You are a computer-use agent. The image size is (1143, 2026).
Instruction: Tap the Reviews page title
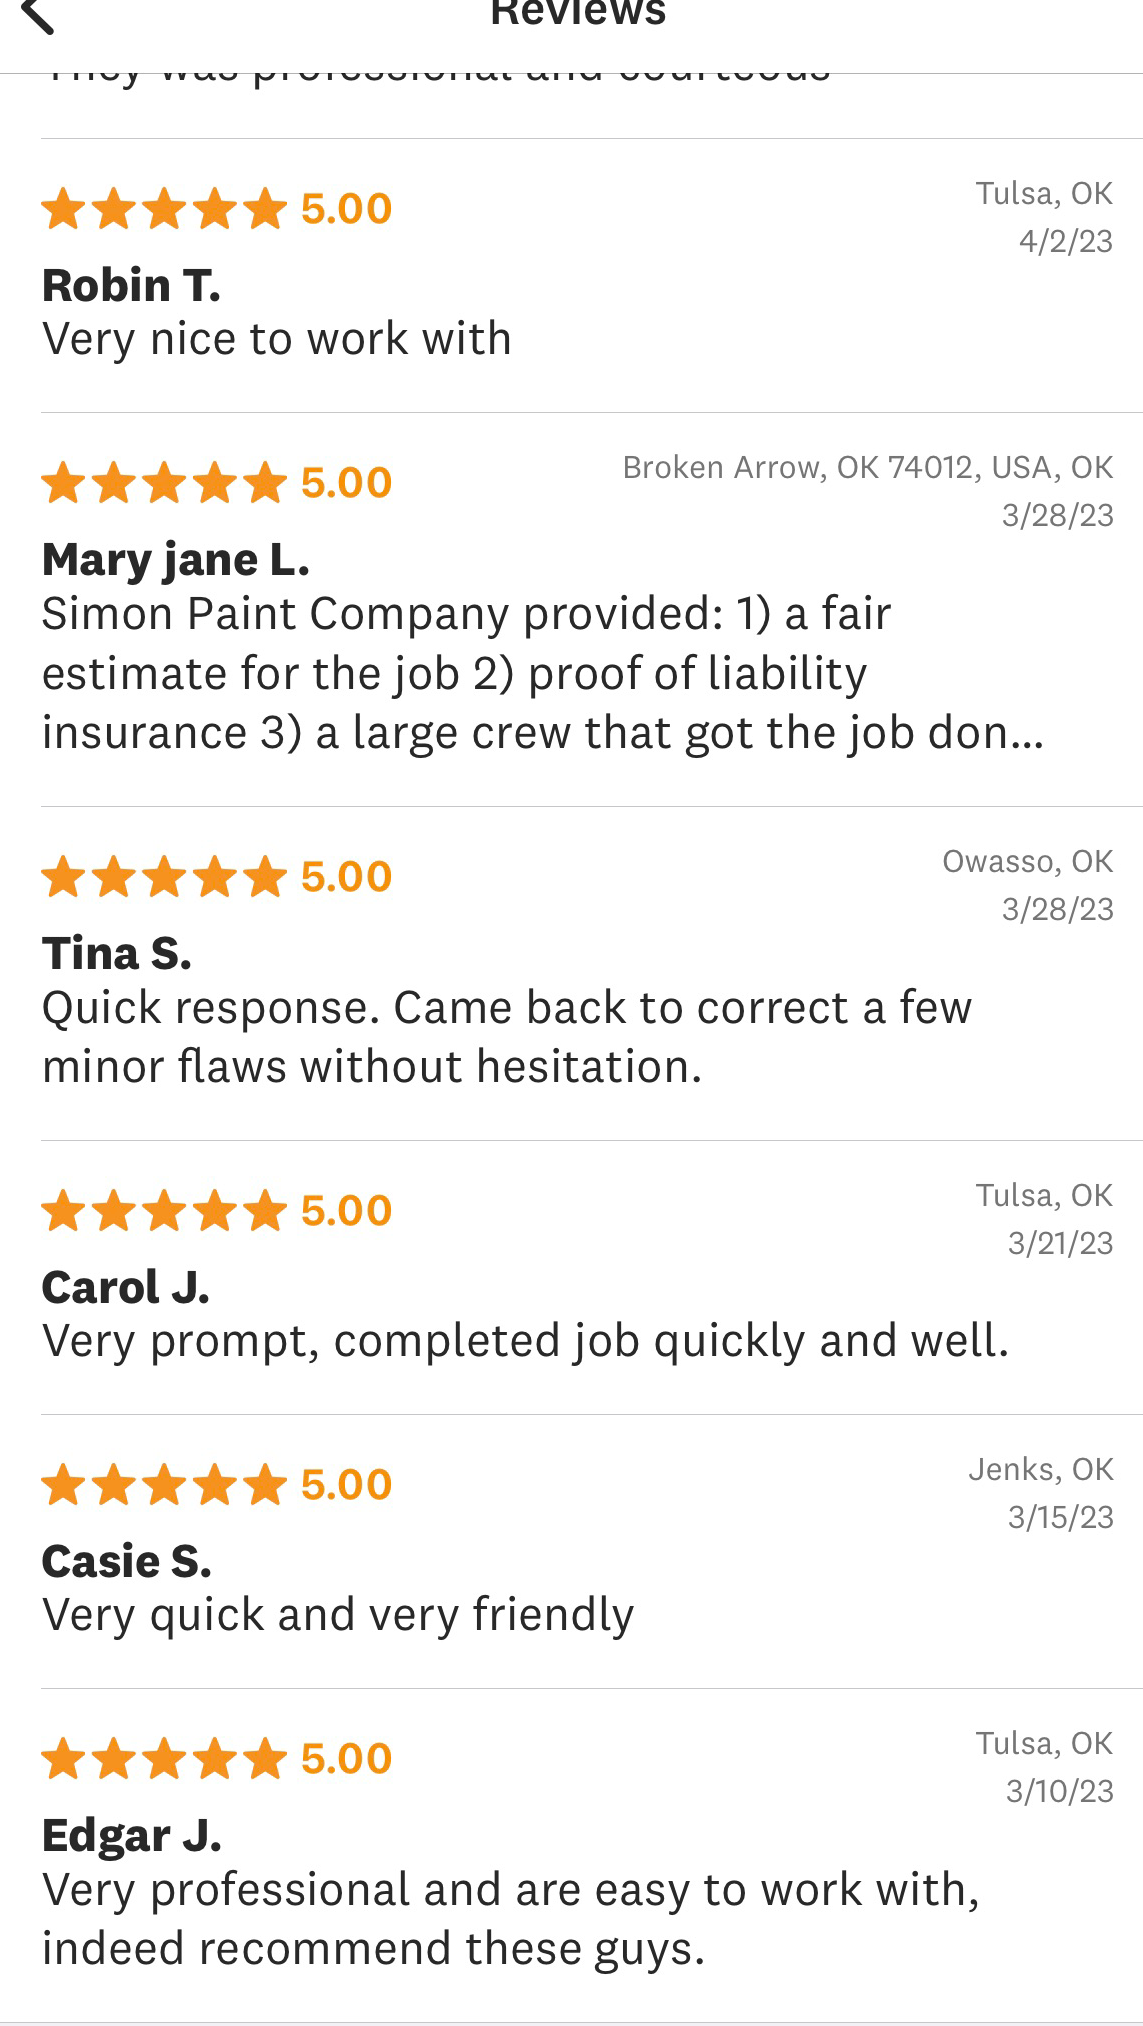[578, 14]
